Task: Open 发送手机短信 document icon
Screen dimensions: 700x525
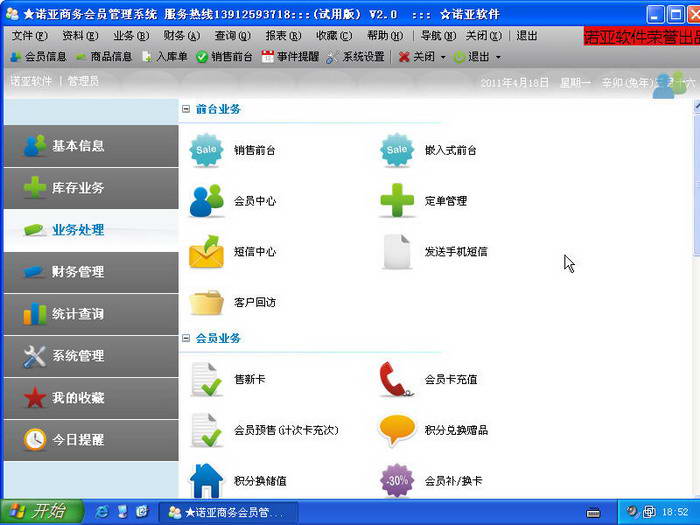Action: click(397, 251)
